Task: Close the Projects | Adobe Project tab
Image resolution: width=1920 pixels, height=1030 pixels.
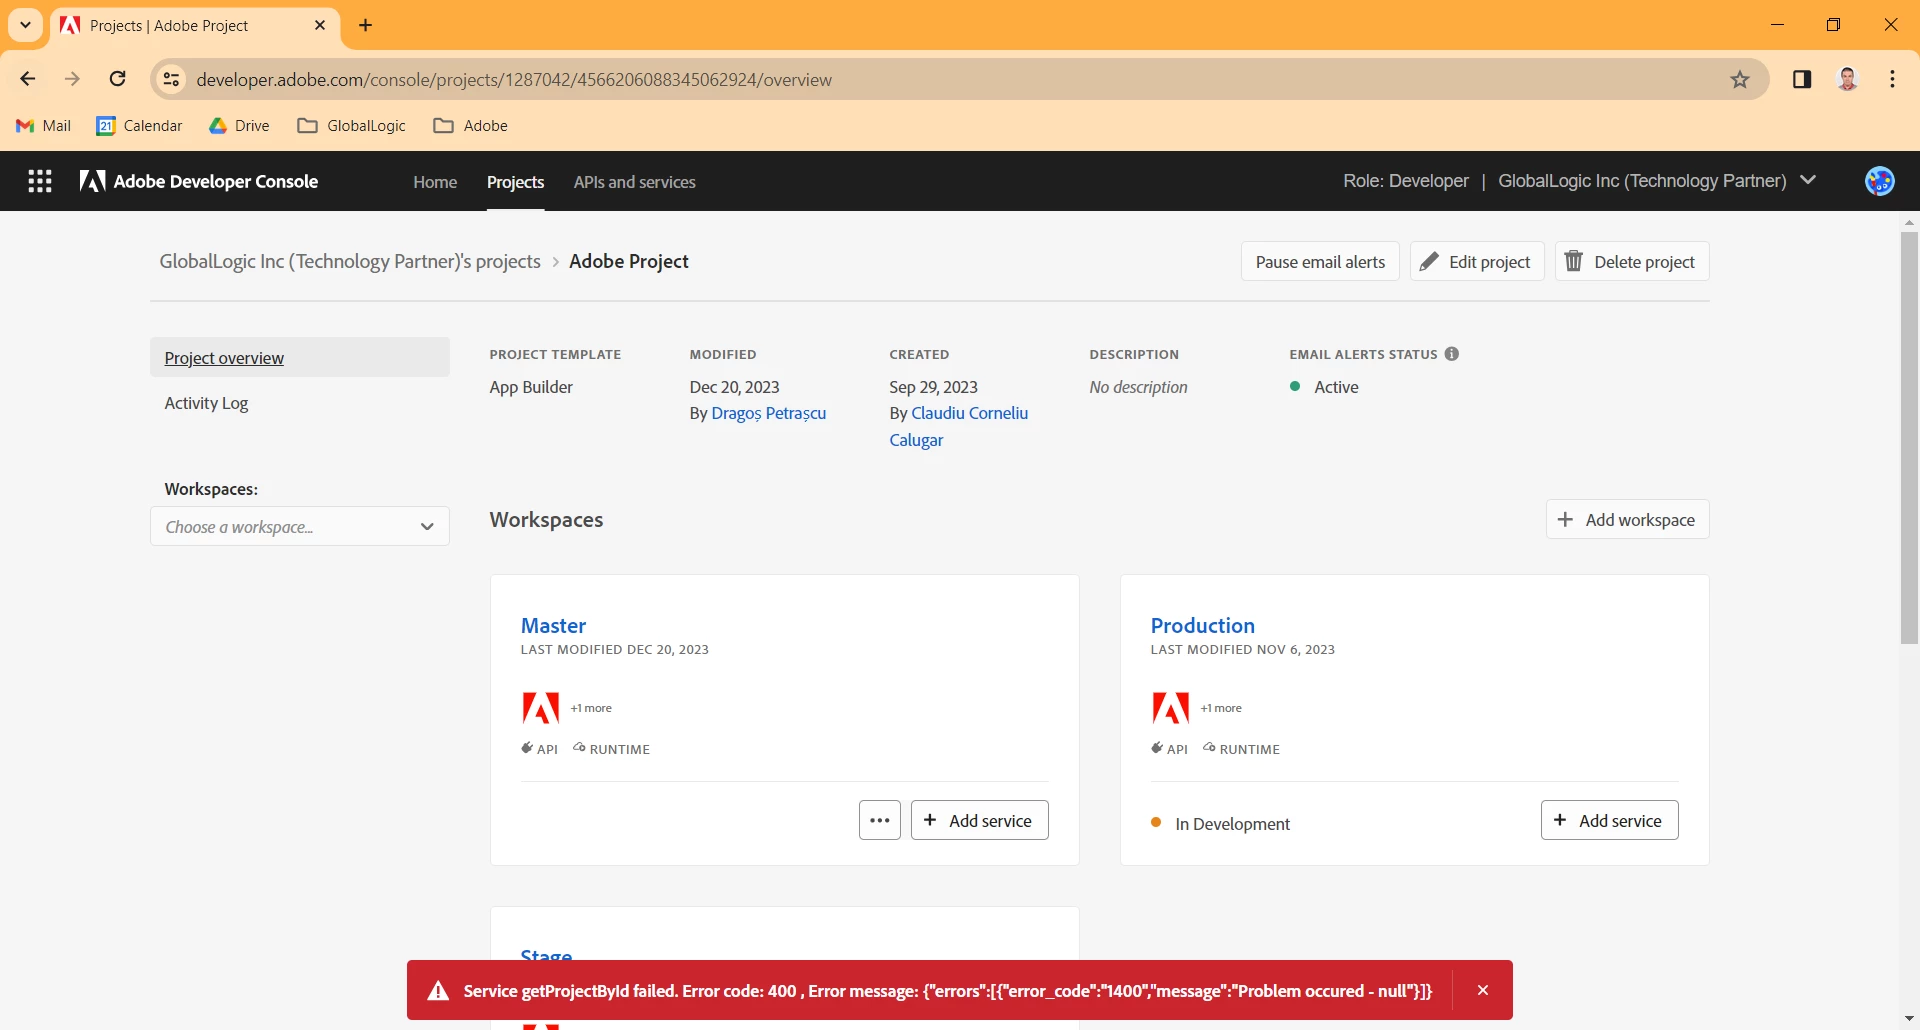Action: click(320, 25)
